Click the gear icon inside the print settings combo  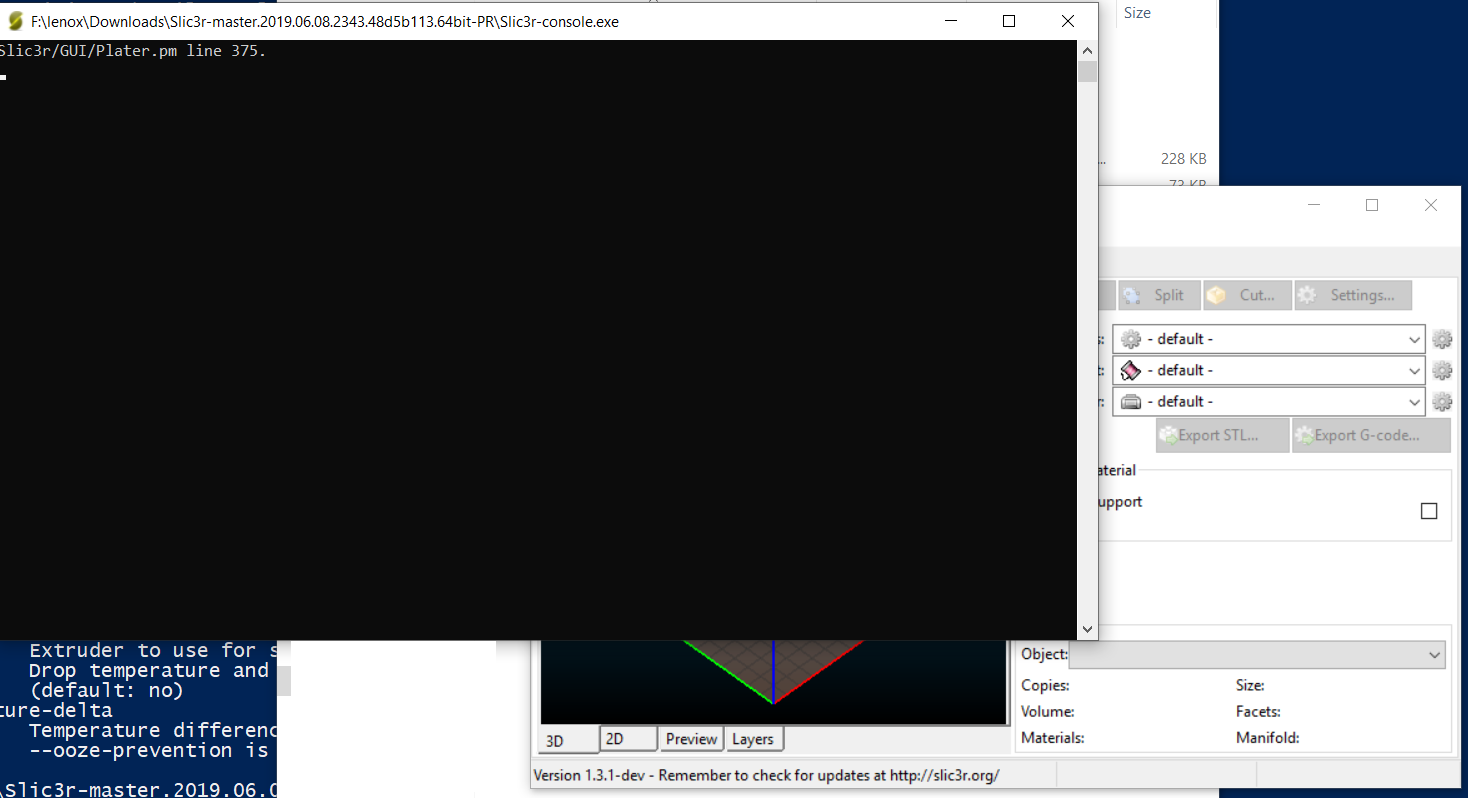point(1129,339)
